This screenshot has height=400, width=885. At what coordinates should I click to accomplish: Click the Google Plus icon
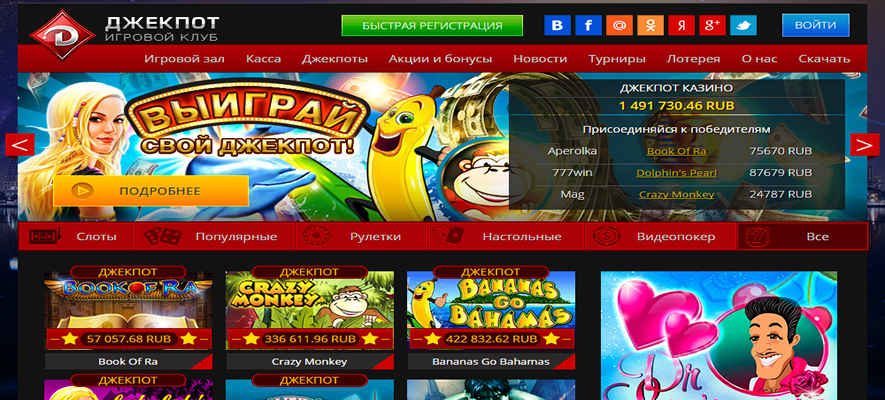pyautogui.click(x=712, y=25)
